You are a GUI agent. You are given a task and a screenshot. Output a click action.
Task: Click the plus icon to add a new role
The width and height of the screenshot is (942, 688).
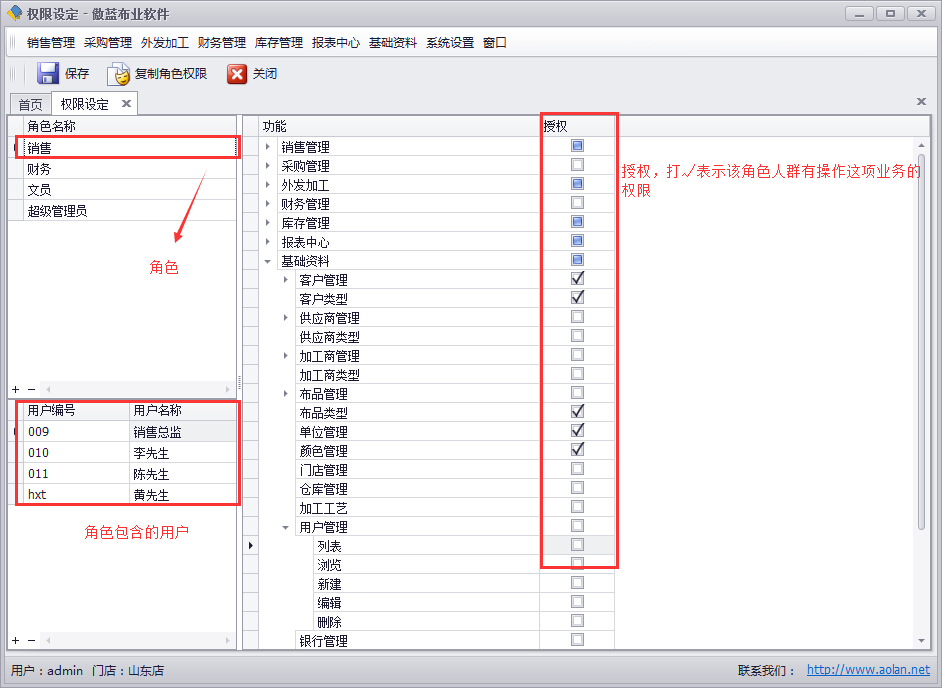click(14, 389)
